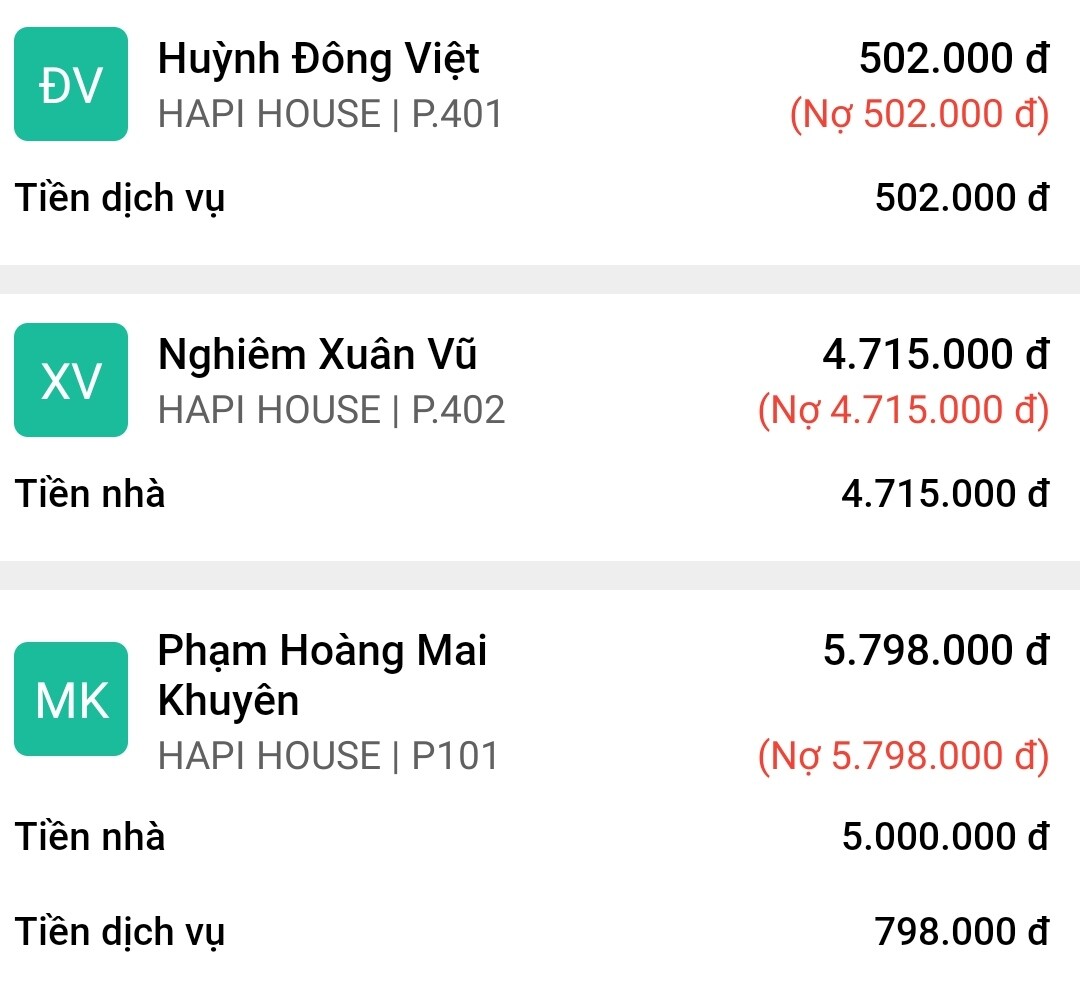Tap the bold total 502.000 đ for Huỳnh Đông Việt
The height and width of the screenshot is (991, 1080).
point(953,59)
